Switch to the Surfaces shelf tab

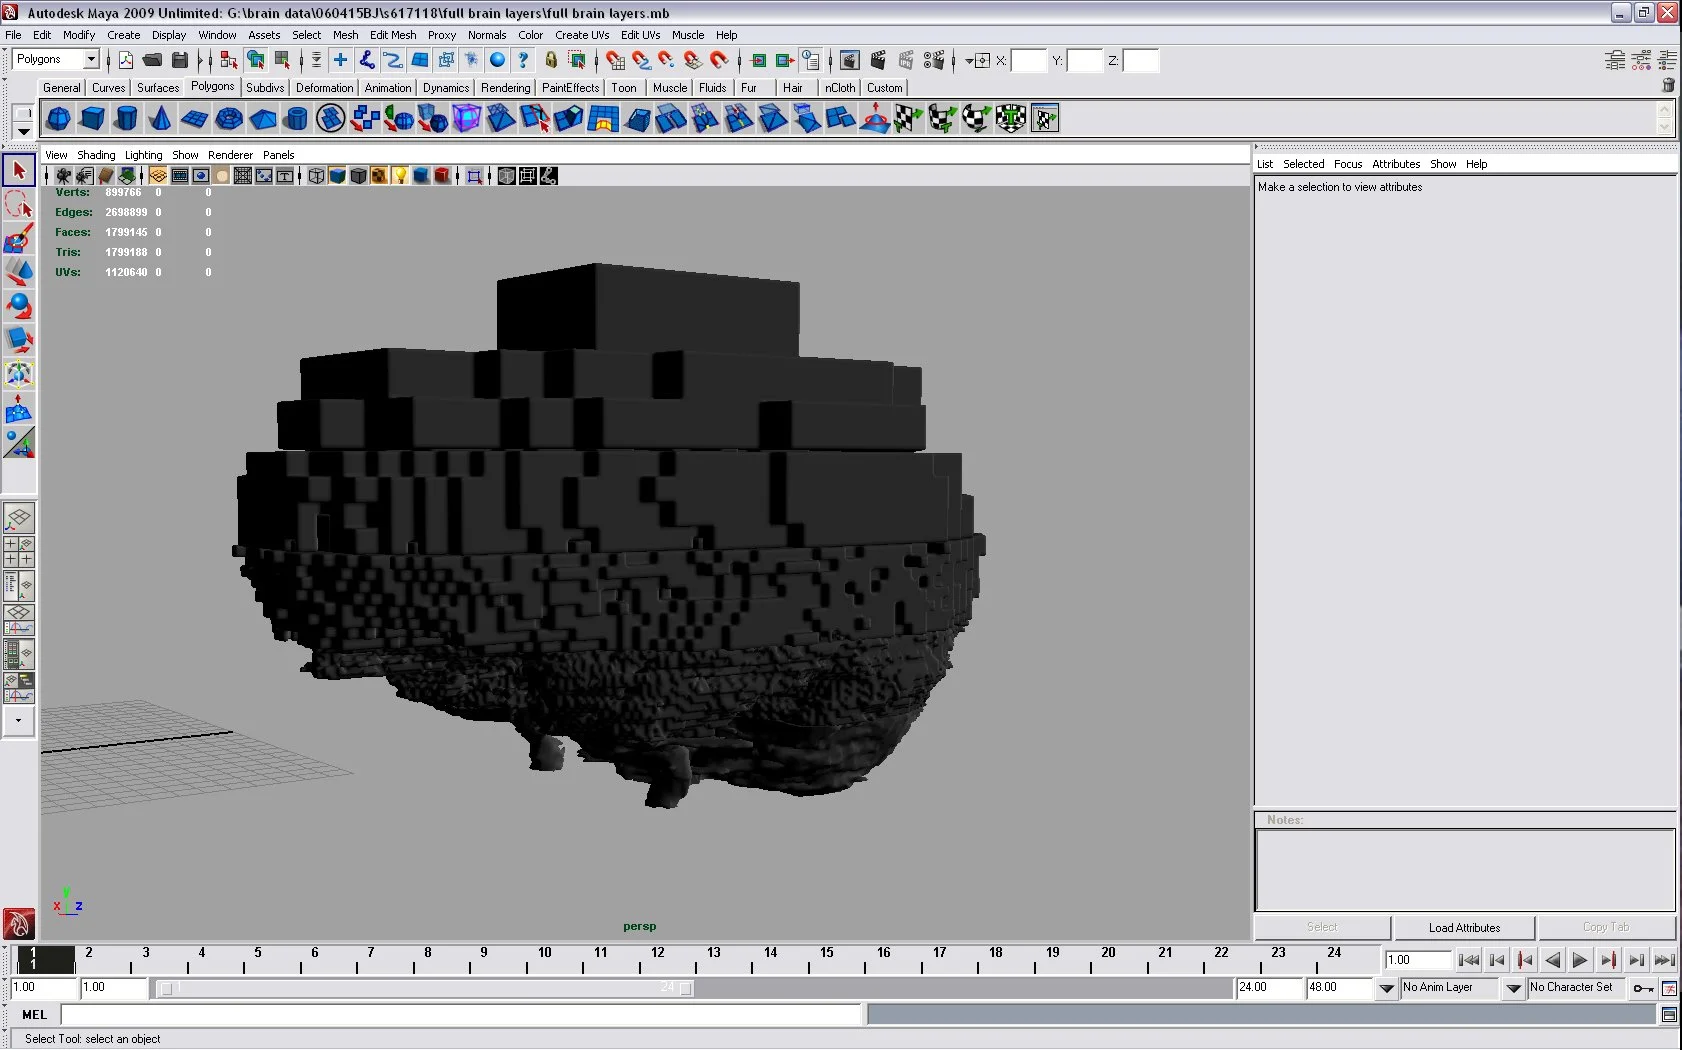(158, 88)
